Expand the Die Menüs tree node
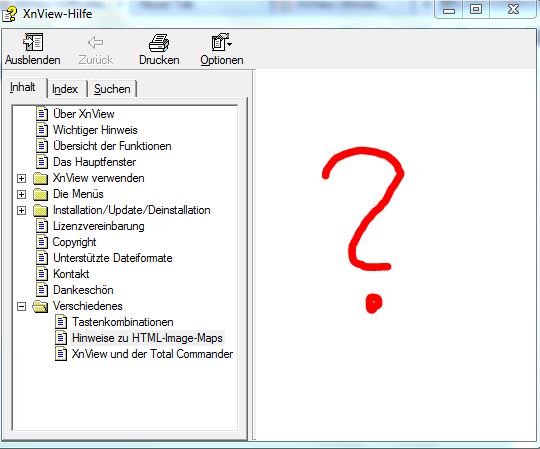Viewport: 540px width, 449px height. point(21,194)
